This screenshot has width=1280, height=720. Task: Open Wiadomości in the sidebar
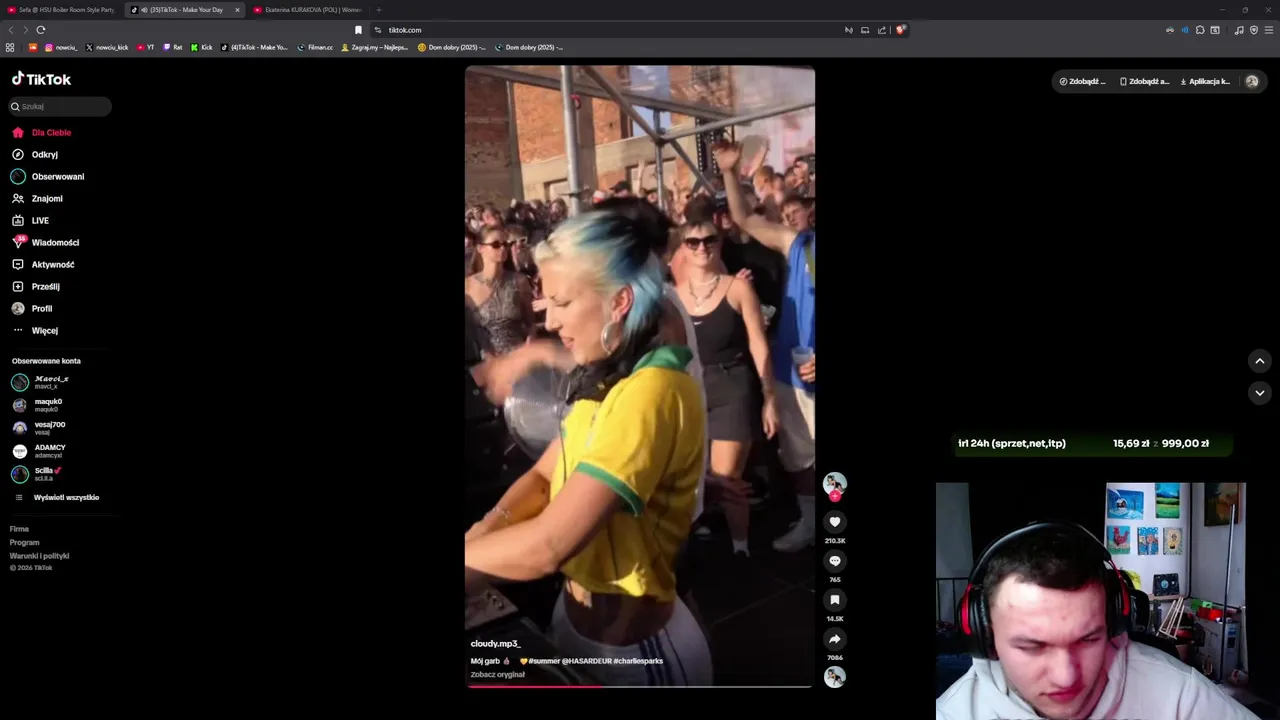coord(45,242)
